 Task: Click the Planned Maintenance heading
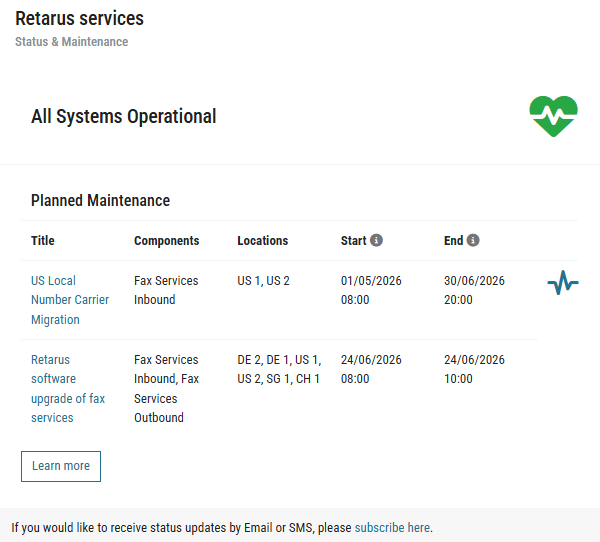[100, 201]
